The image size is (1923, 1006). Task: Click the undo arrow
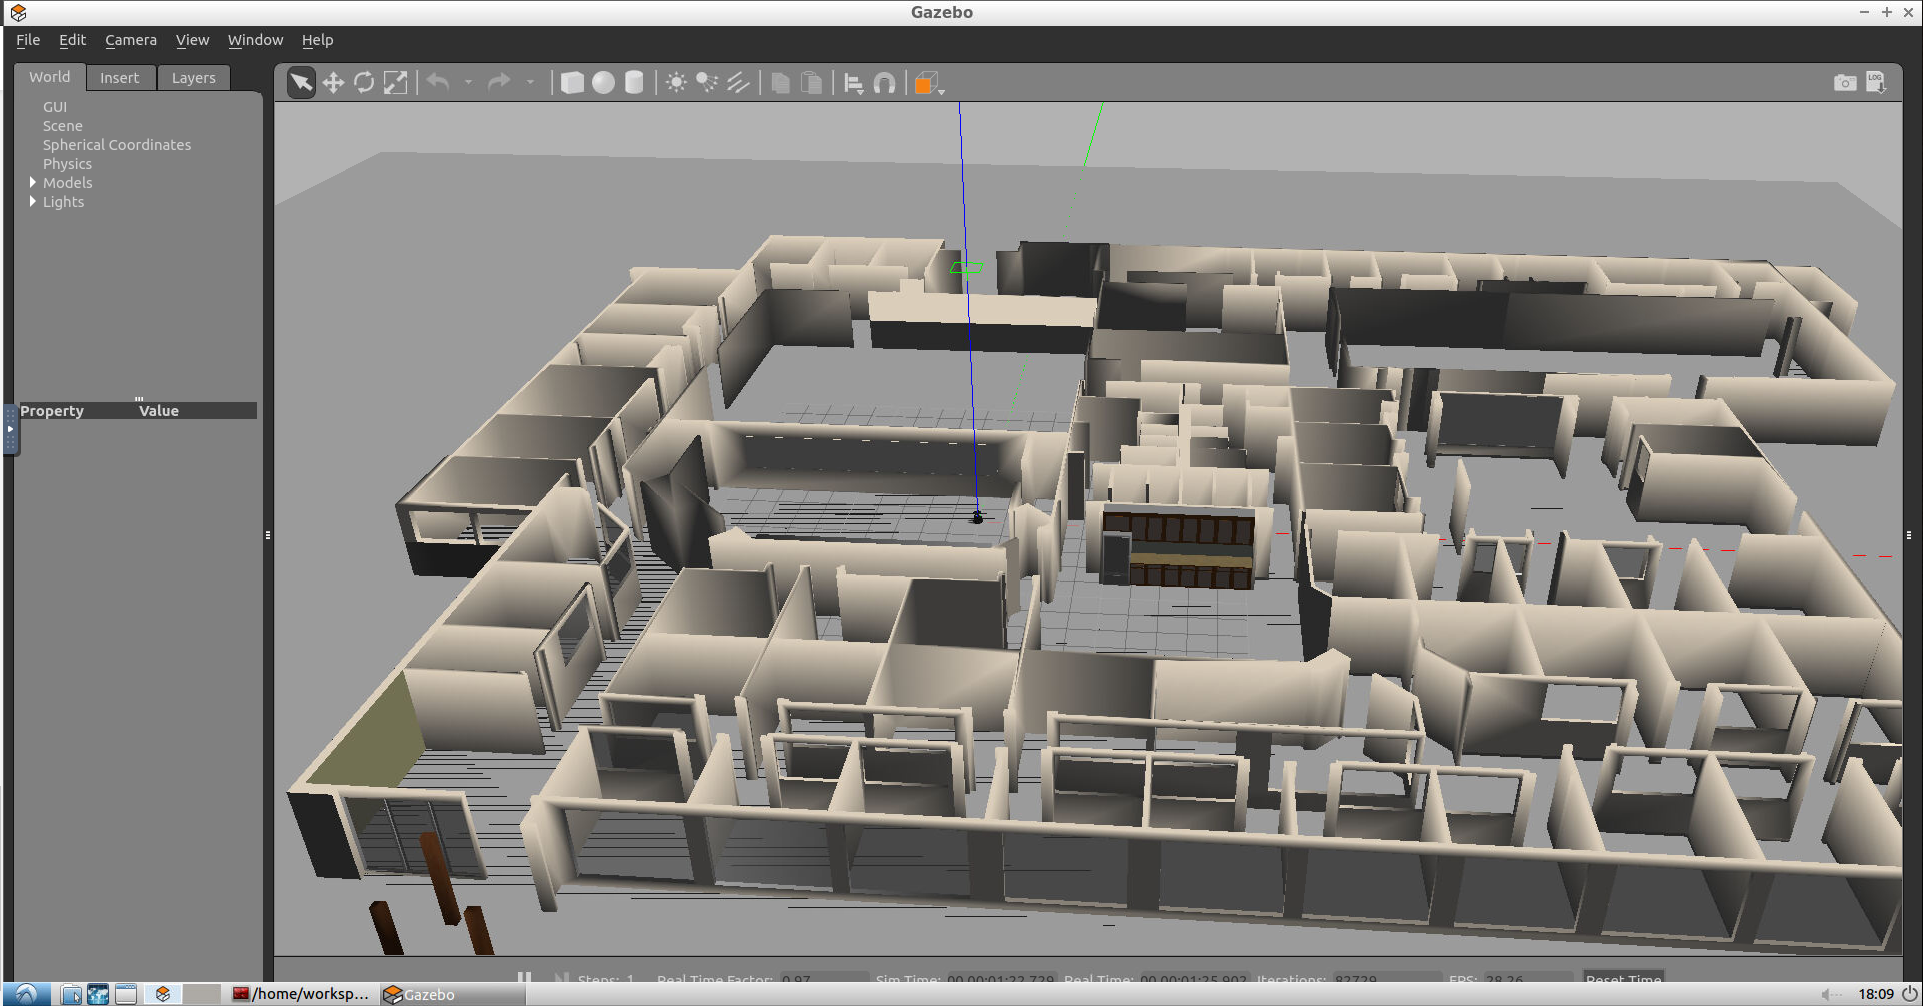438,82
